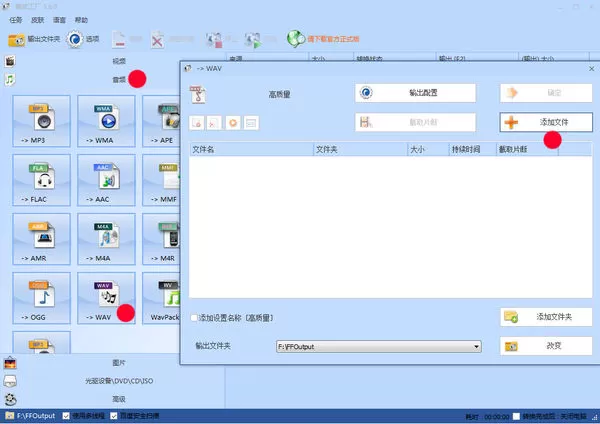
Task: Click the picture category icon
Action: tap(10, 363)
